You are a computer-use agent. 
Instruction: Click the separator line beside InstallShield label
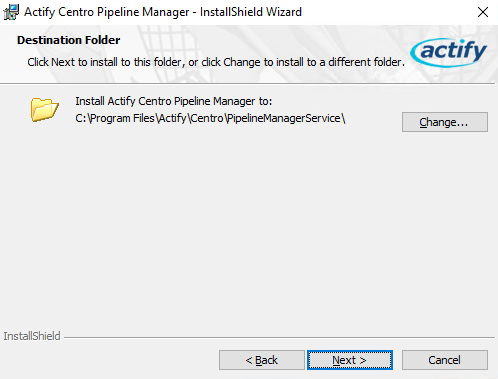point(279,337)
